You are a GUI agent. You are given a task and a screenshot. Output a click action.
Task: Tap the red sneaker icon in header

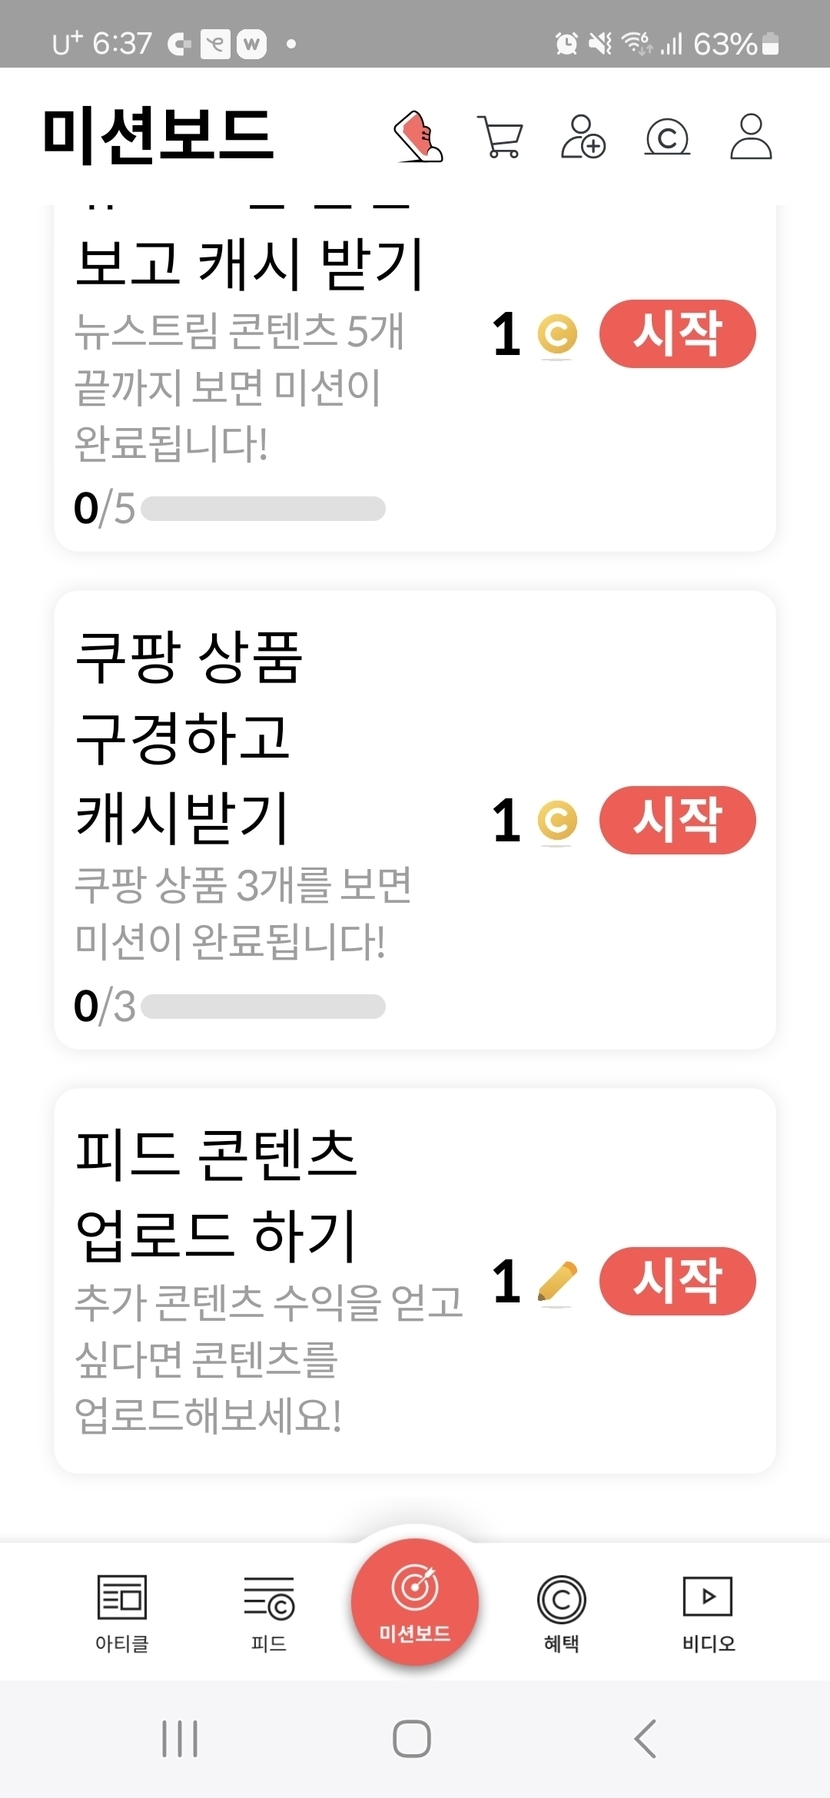419,137
